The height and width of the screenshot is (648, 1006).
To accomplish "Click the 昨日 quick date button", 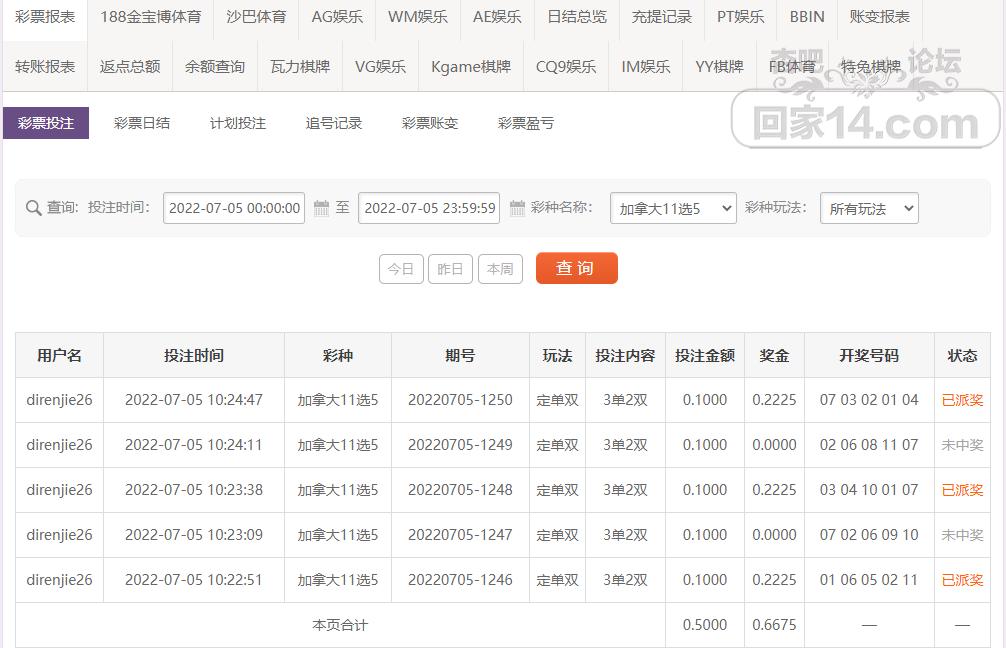I will coord(450,268).
